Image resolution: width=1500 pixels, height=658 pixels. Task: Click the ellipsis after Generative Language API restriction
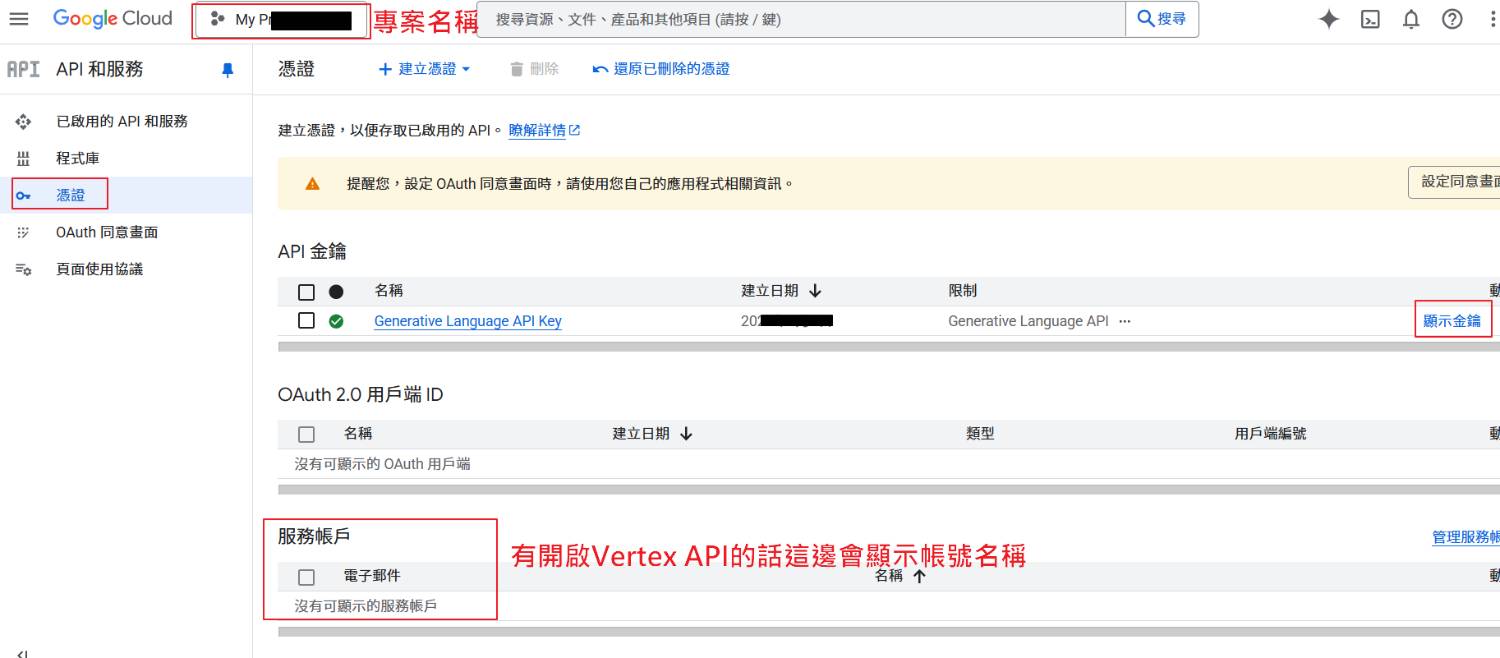pyautogui.click(x=1124, y=321)
